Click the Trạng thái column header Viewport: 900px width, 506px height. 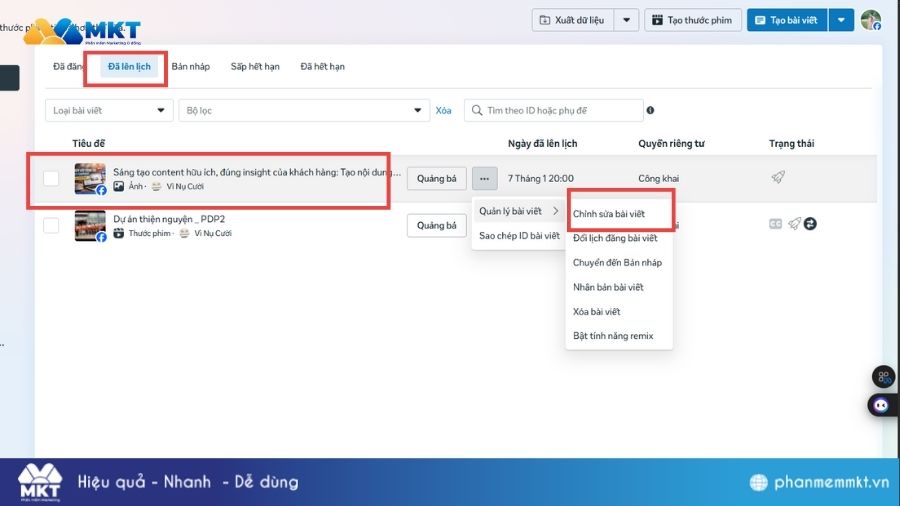[x=792, y=143]
